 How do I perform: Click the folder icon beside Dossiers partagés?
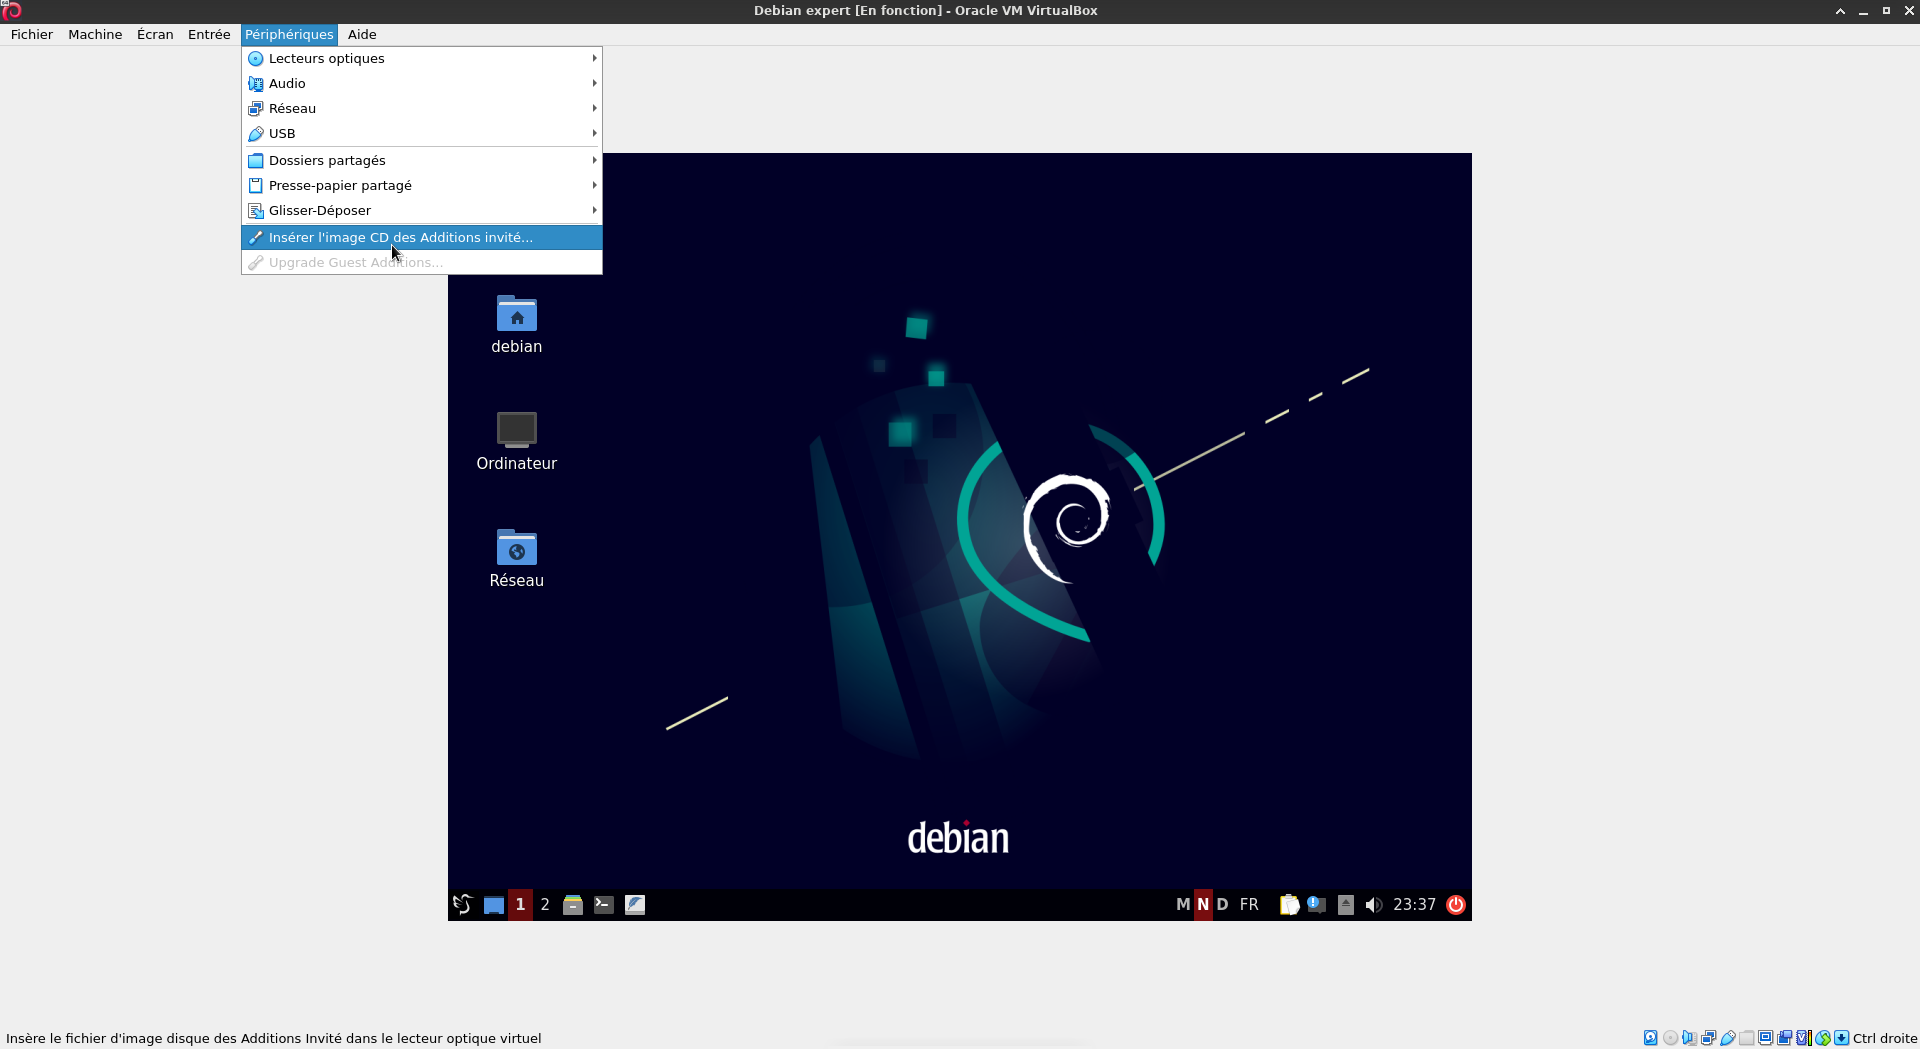click(x=256, y=160)
